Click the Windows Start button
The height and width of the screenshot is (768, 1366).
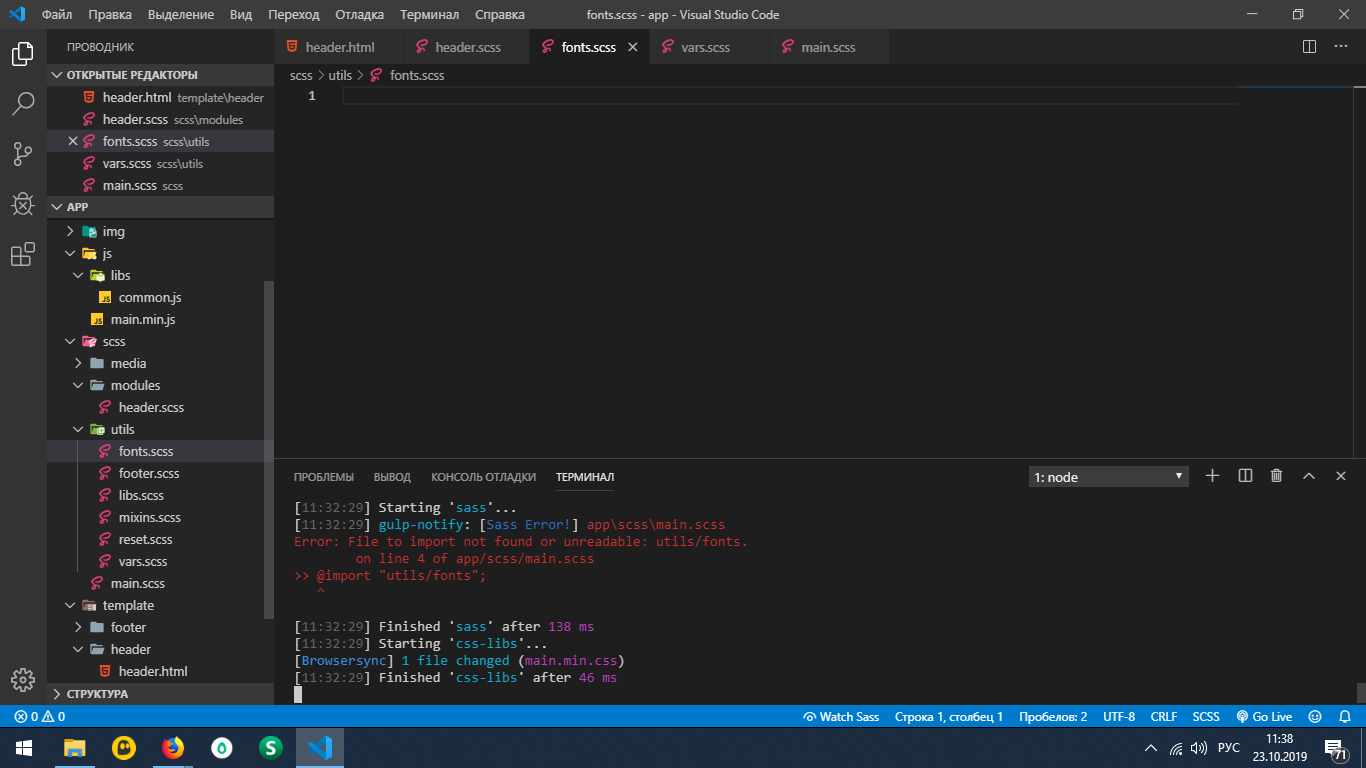coord(24,747)
